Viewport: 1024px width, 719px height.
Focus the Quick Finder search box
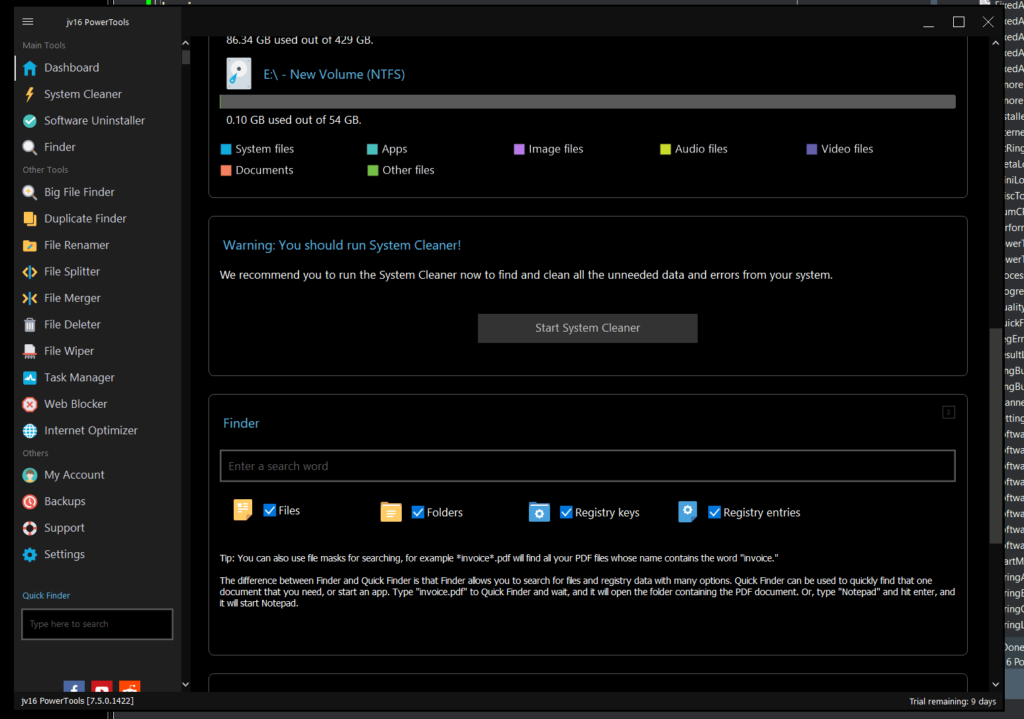[97, 624]
